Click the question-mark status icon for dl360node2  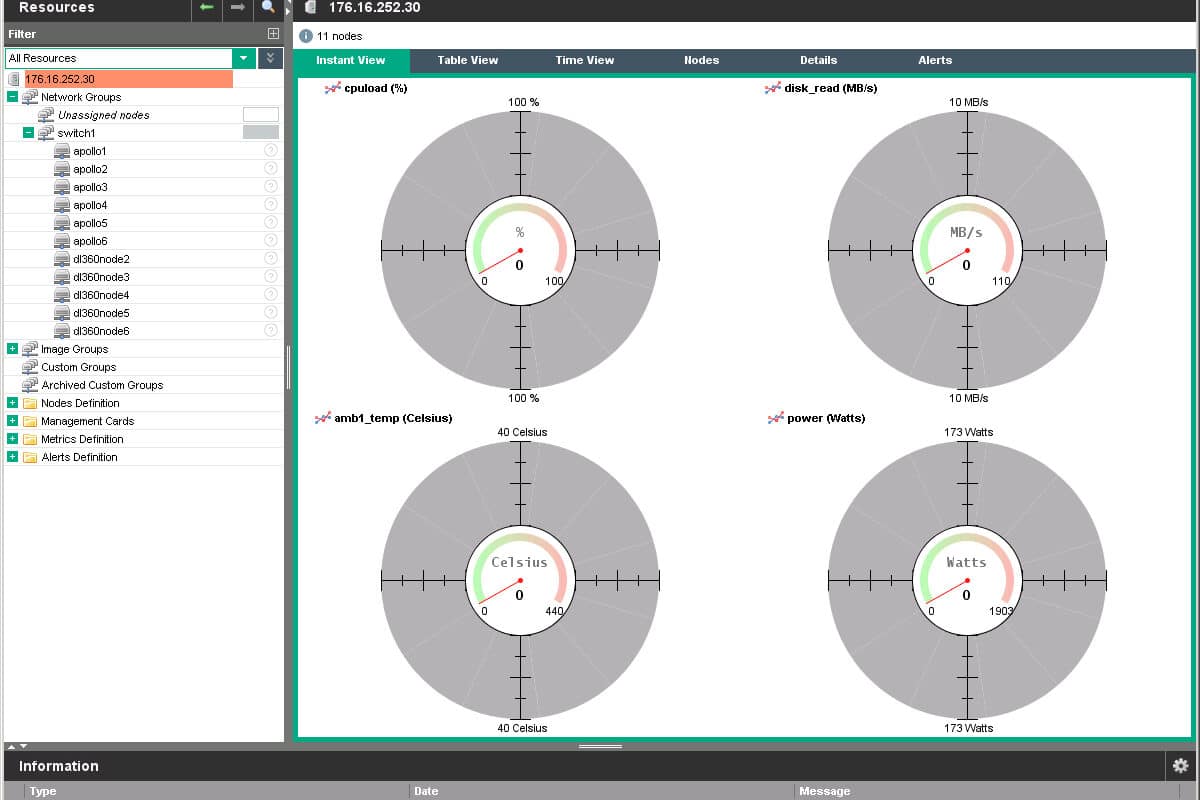pyautogui.click(x=270, y=258)
